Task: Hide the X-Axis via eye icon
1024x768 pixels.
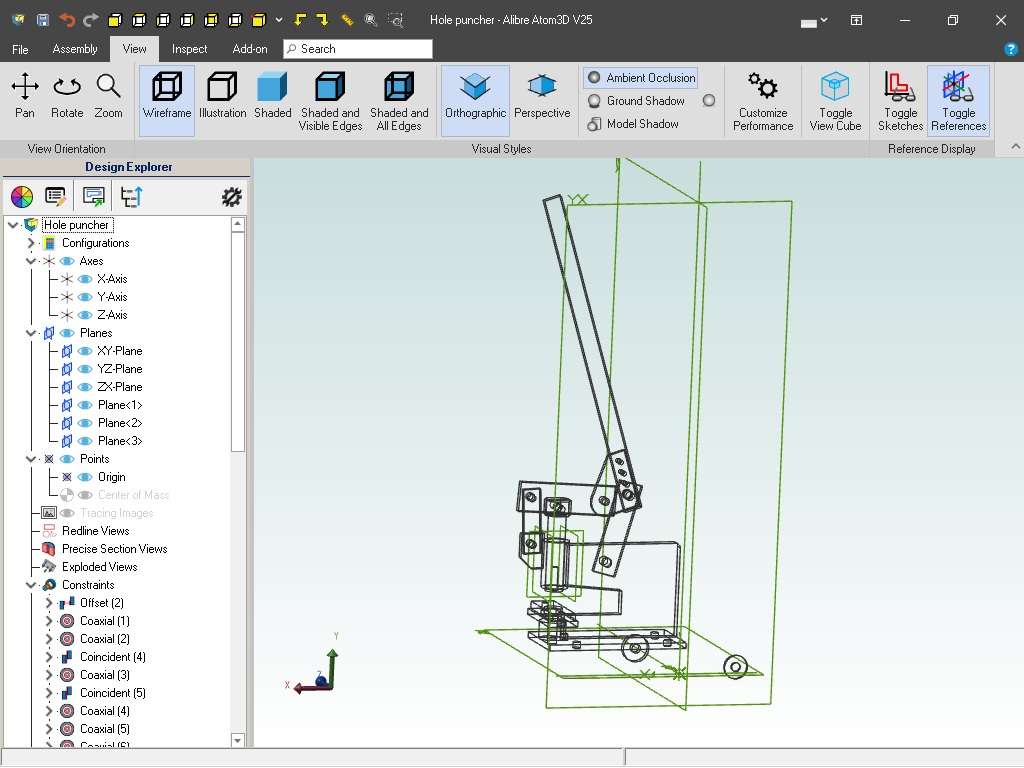Action: click(84, 279)
